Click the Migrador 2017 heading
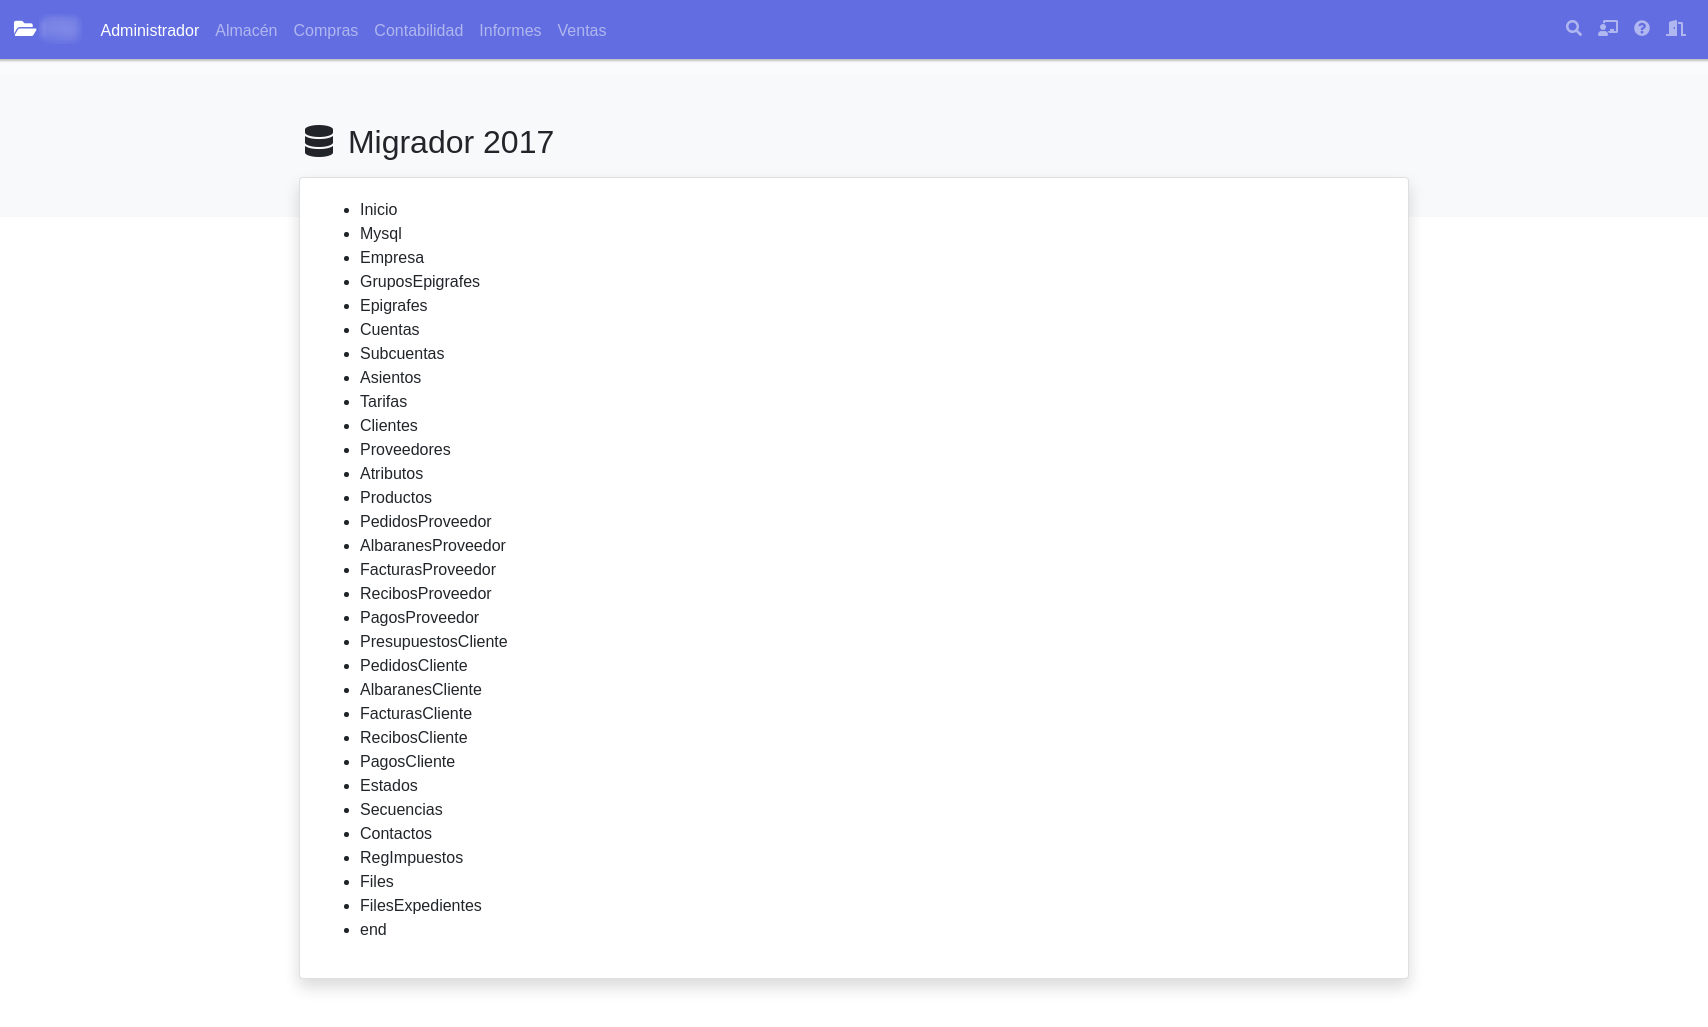The height and width of the screenshot is (1027, 1708). coord(450,142)
